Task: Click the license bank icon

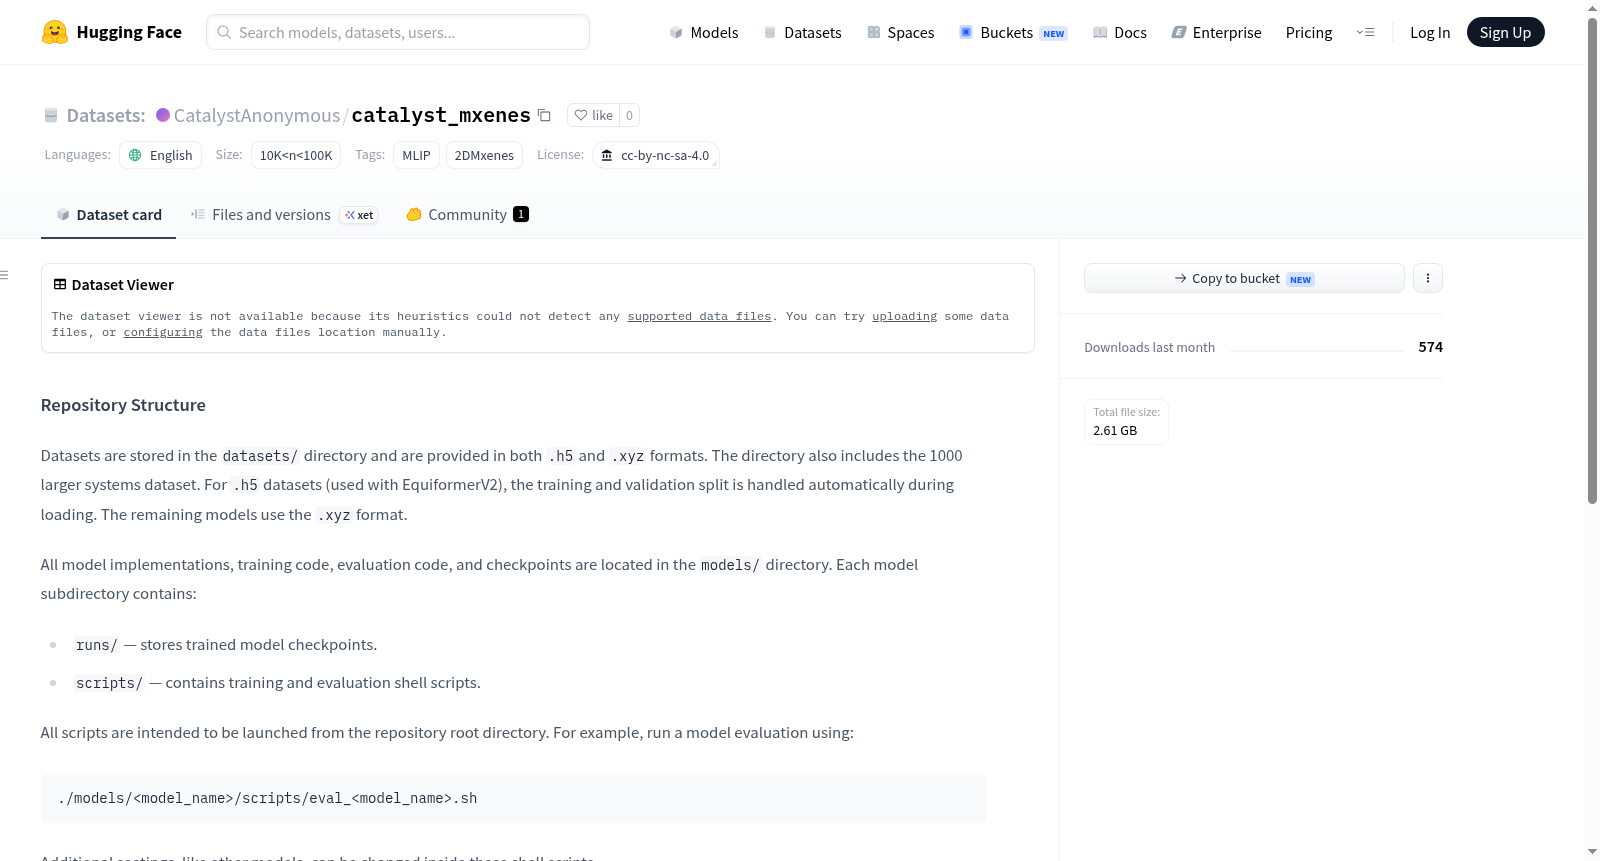Action: pos(607,155)
